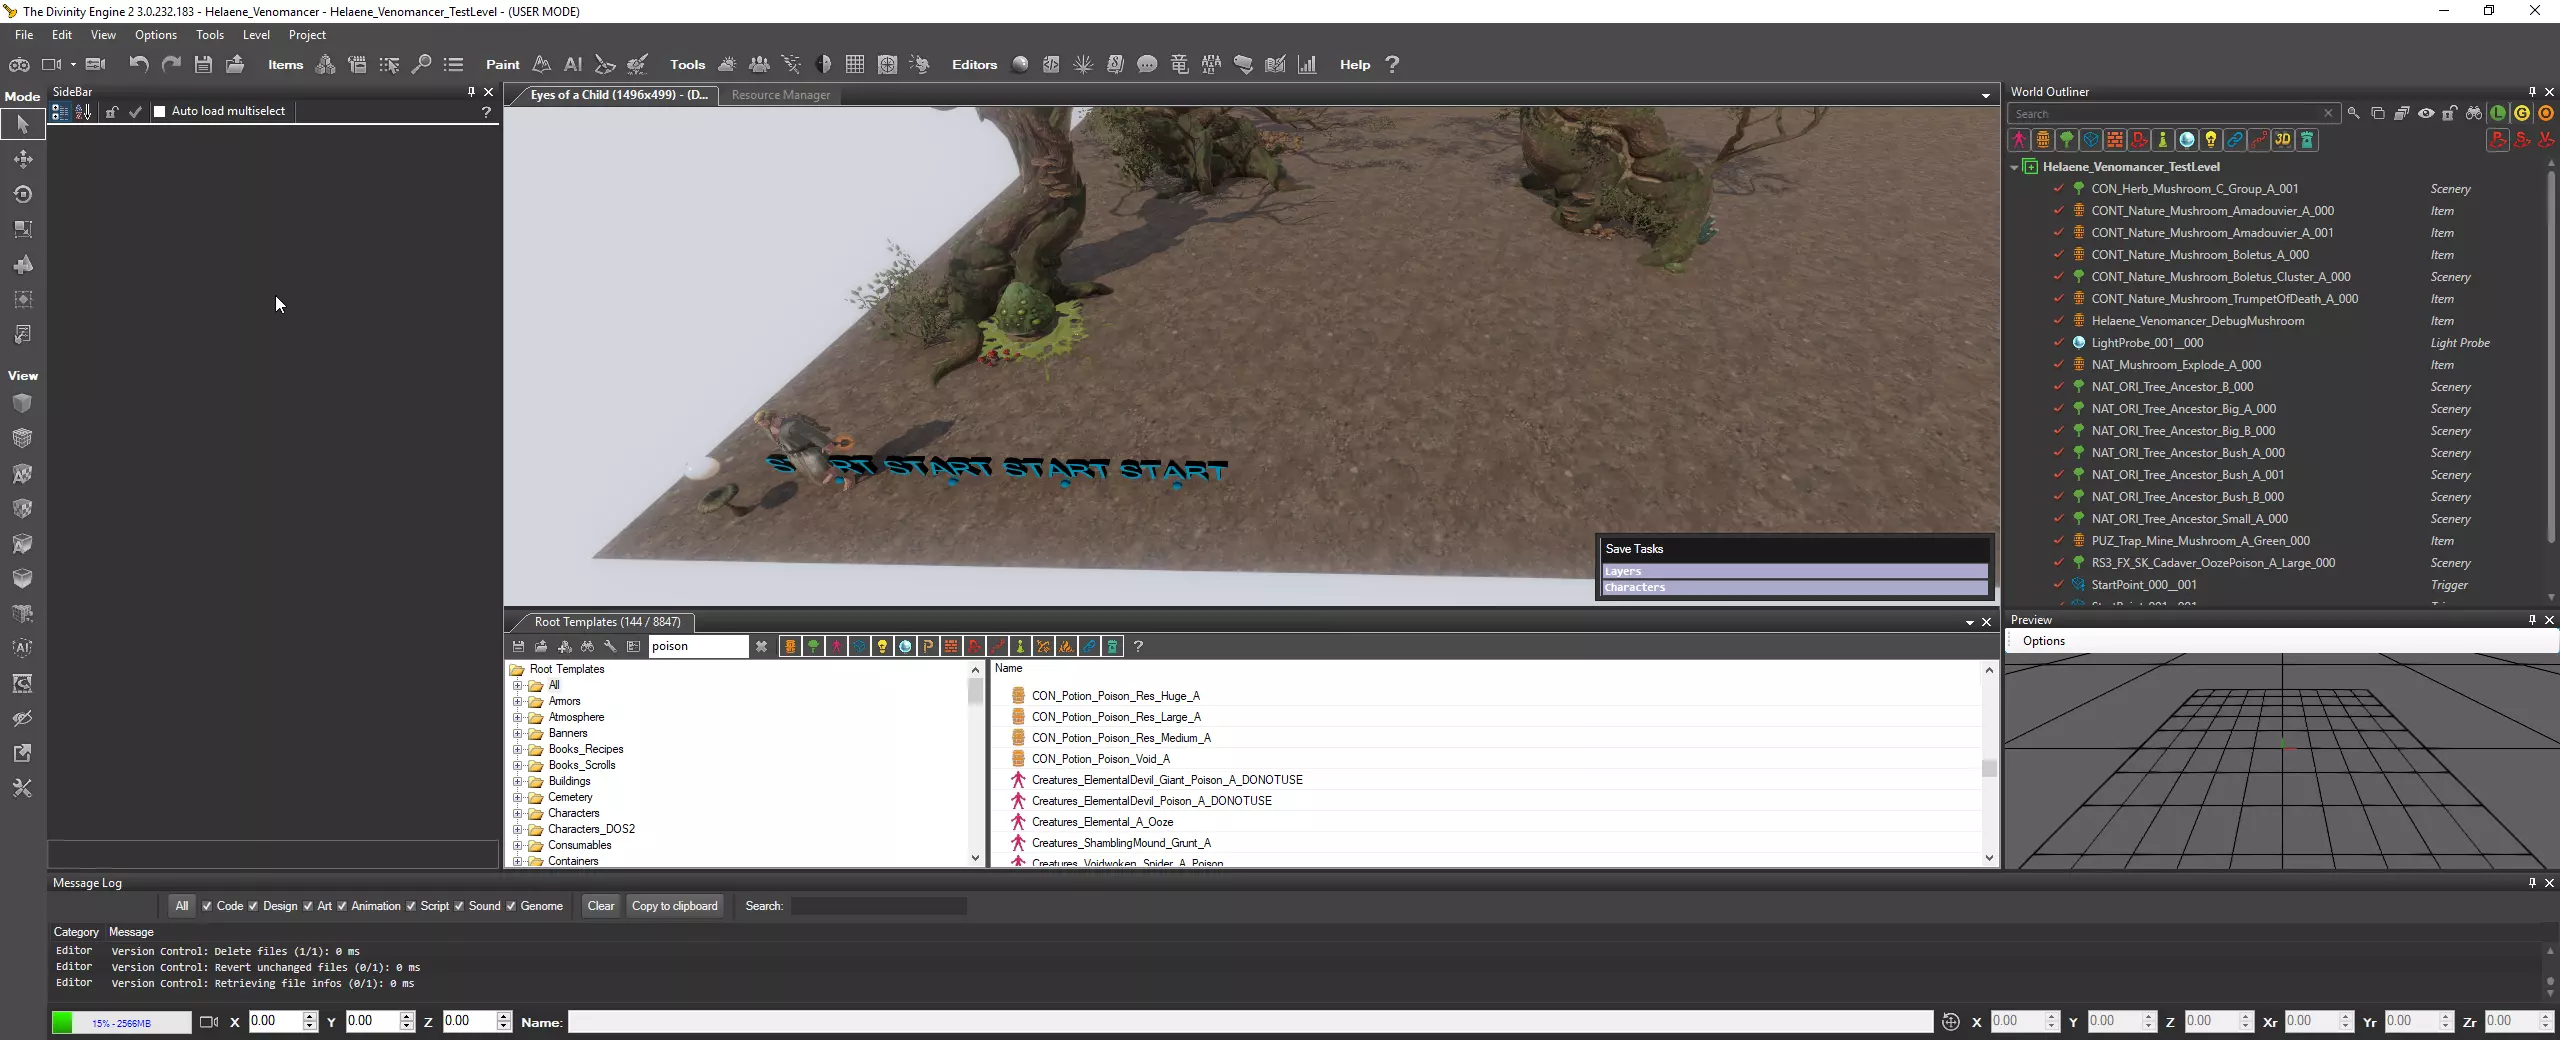Click the unlock padlock icon in World Outliner
2560x1040 pixels.
pyautogui.click(x=2449, y=113)
